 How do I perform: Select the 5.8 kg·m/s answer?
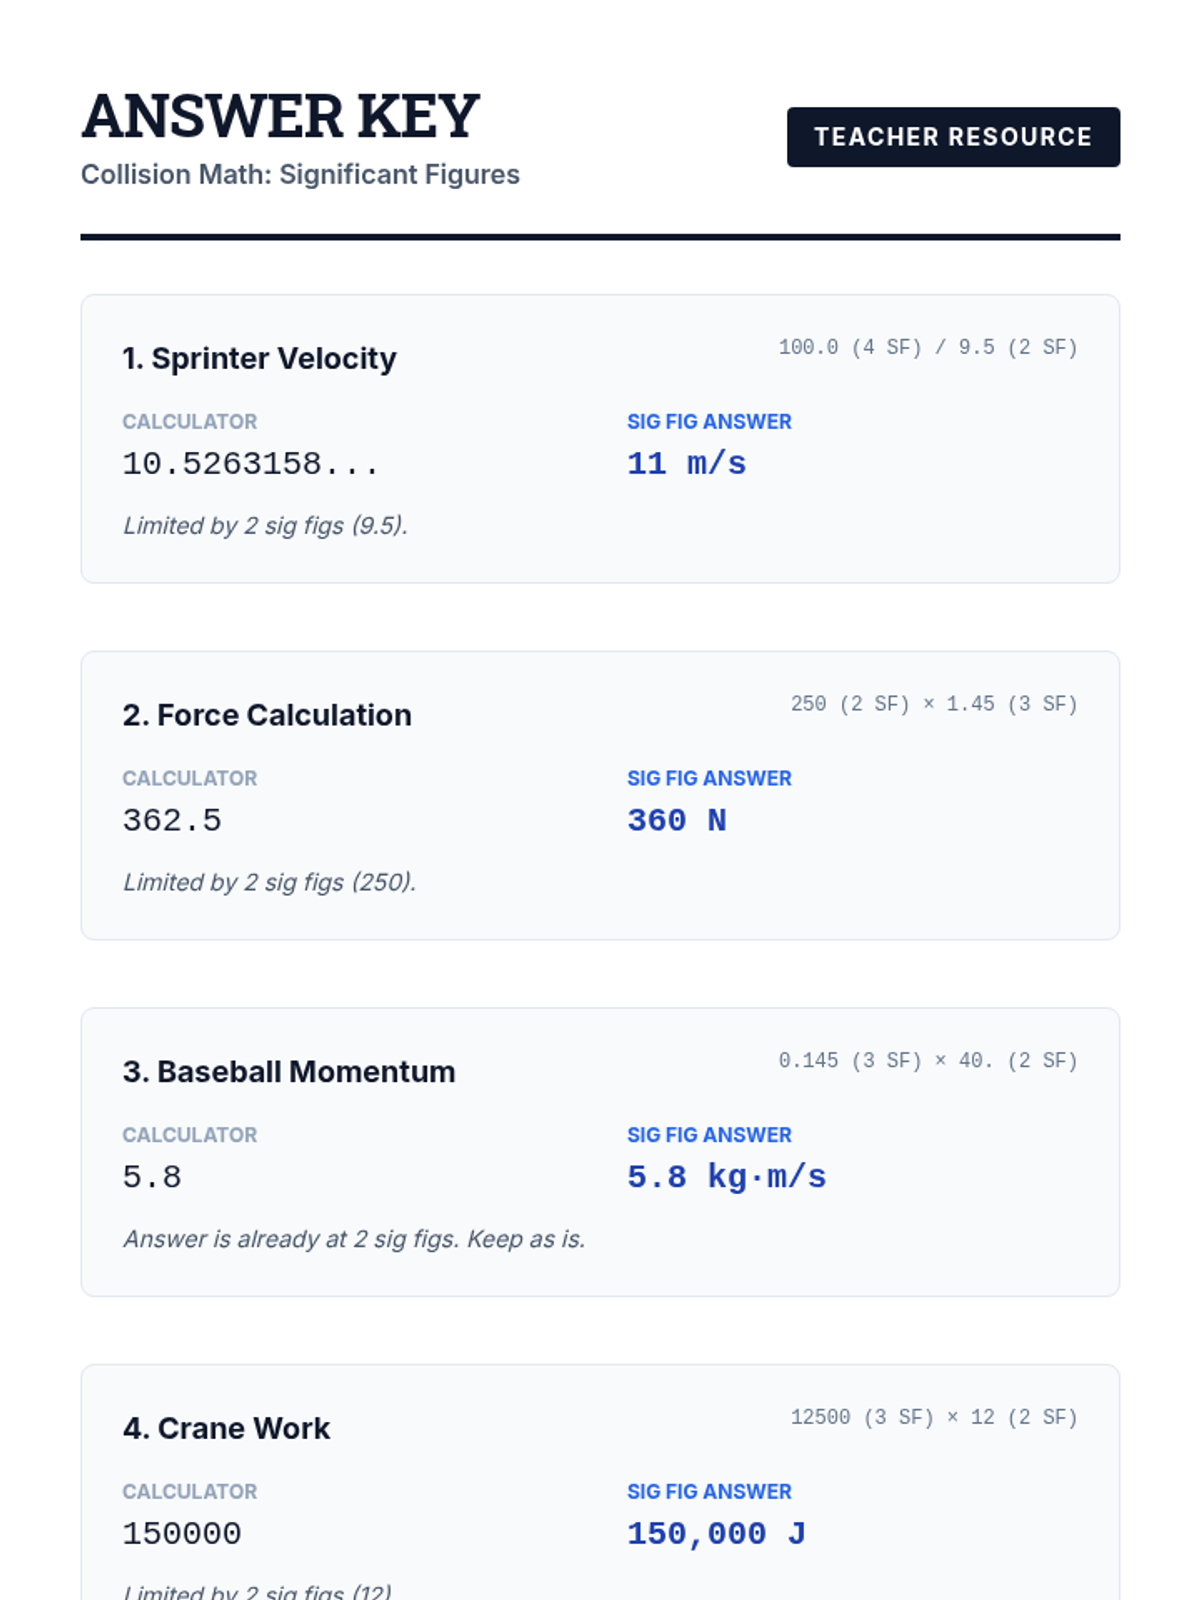pyautogui.click(x=726, y=1177)
